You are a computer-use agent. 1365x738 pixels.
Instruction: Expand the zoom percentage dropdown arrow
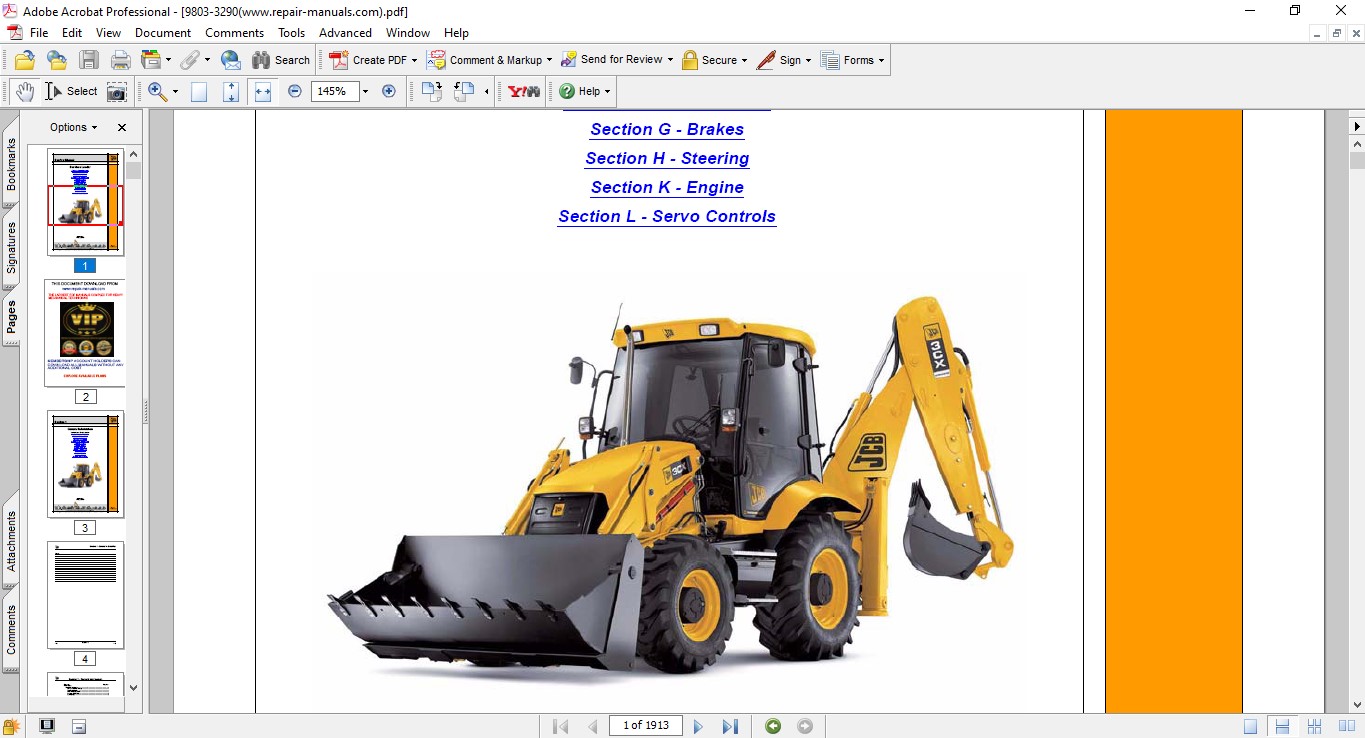[x=365, y=91]
